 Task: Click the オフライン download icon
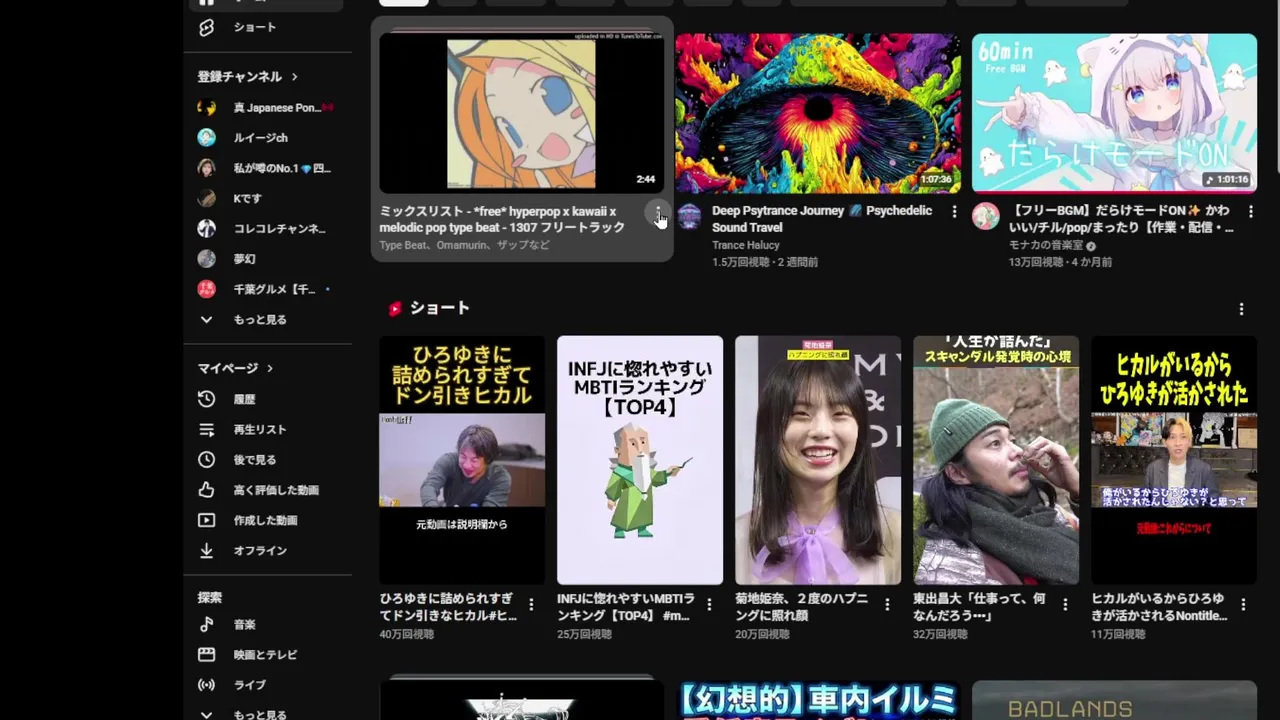[x=206, y=550]
